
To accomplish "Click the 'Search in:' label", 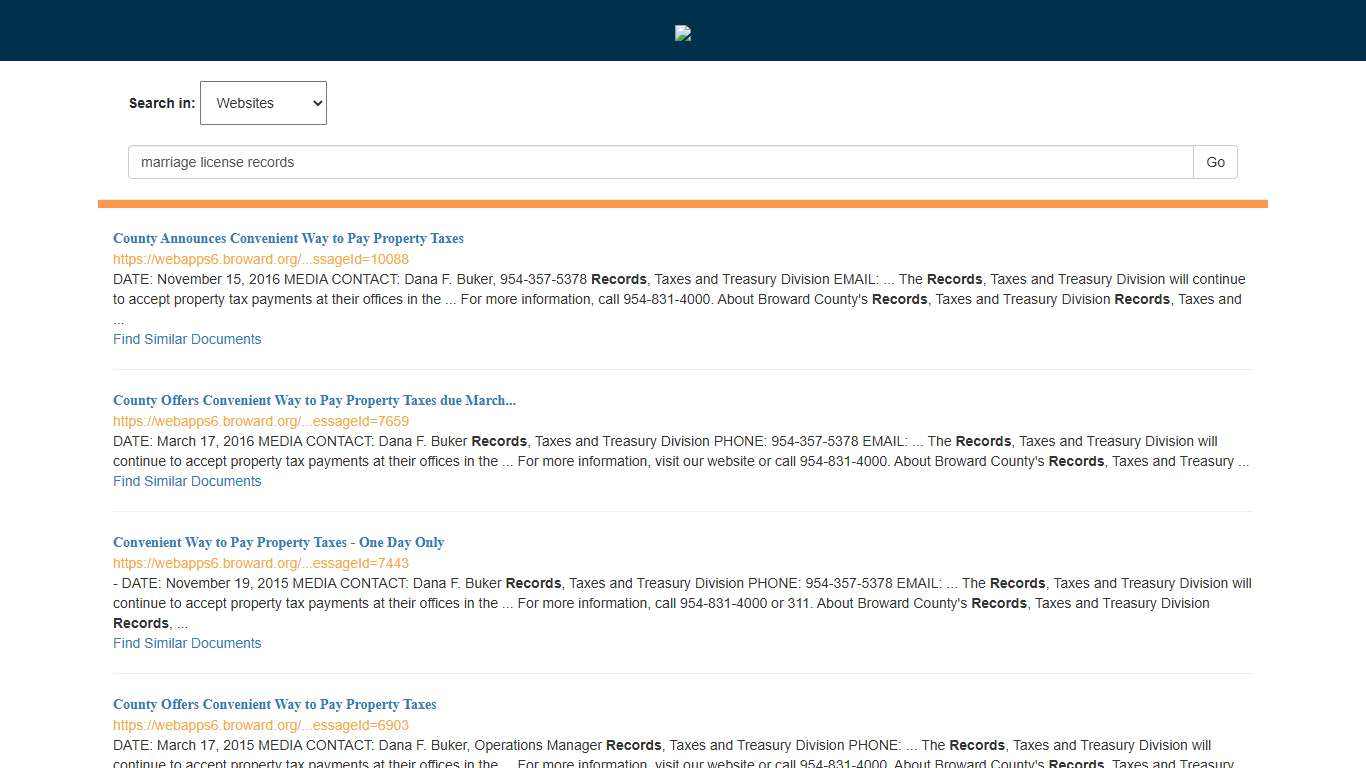I will tap(162, 103).
